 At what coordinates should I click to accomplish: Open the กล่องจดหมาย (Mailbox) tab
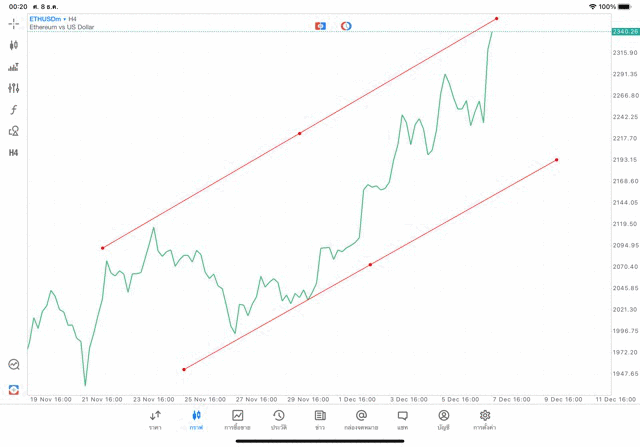click(361, 420)
